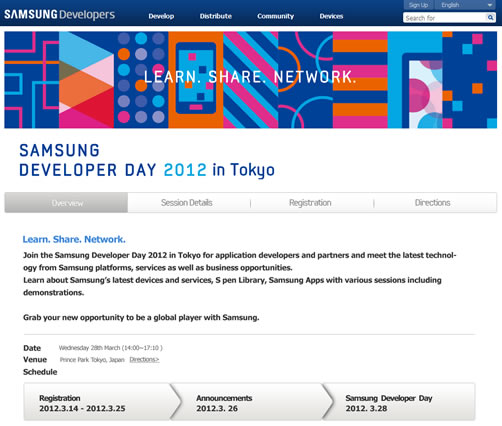Viewport: 502px width, 426px height.
Task: Open the Develop menu
Action: click(x=161, y=16)
